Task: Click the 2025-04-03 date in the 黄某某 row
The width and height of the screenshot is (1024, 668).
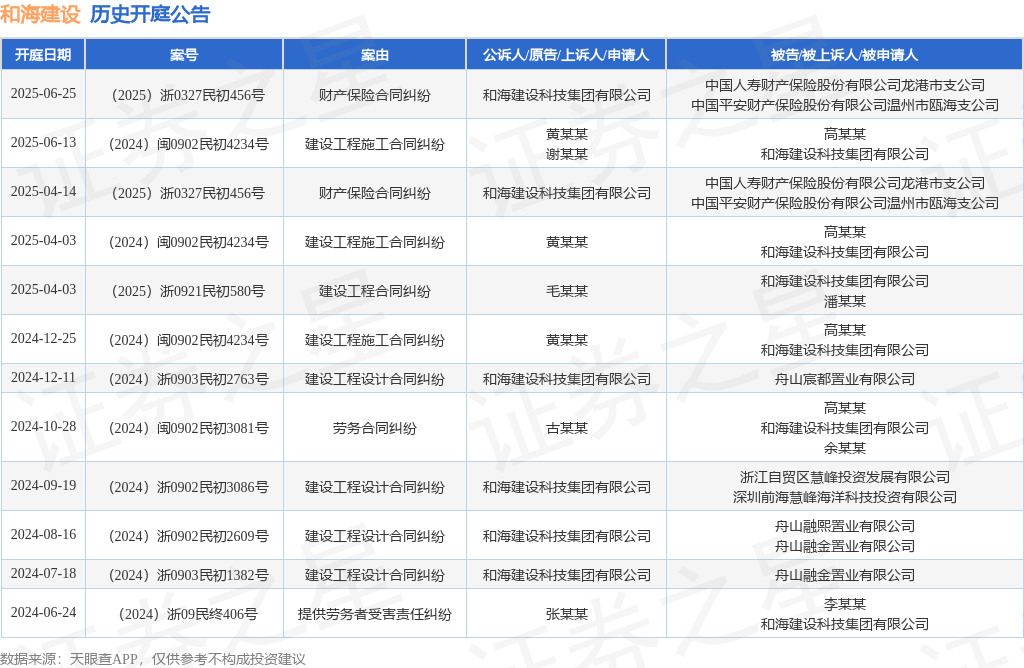Action: tap(43, 240)
